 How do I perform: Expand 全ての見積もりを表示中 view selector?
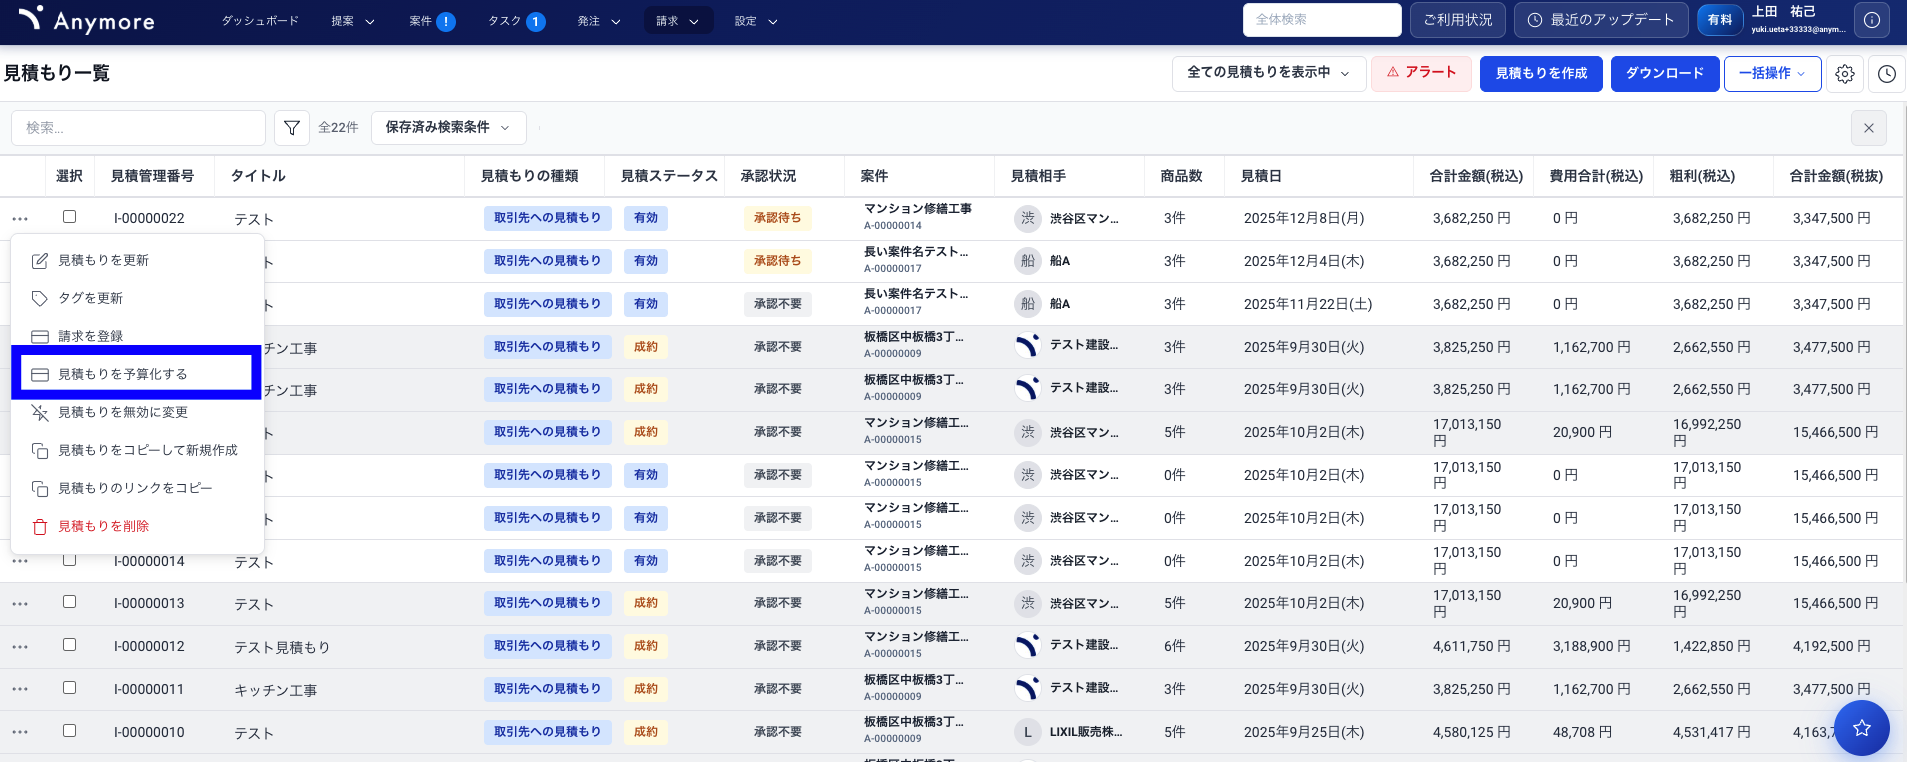coord(1268,73)
